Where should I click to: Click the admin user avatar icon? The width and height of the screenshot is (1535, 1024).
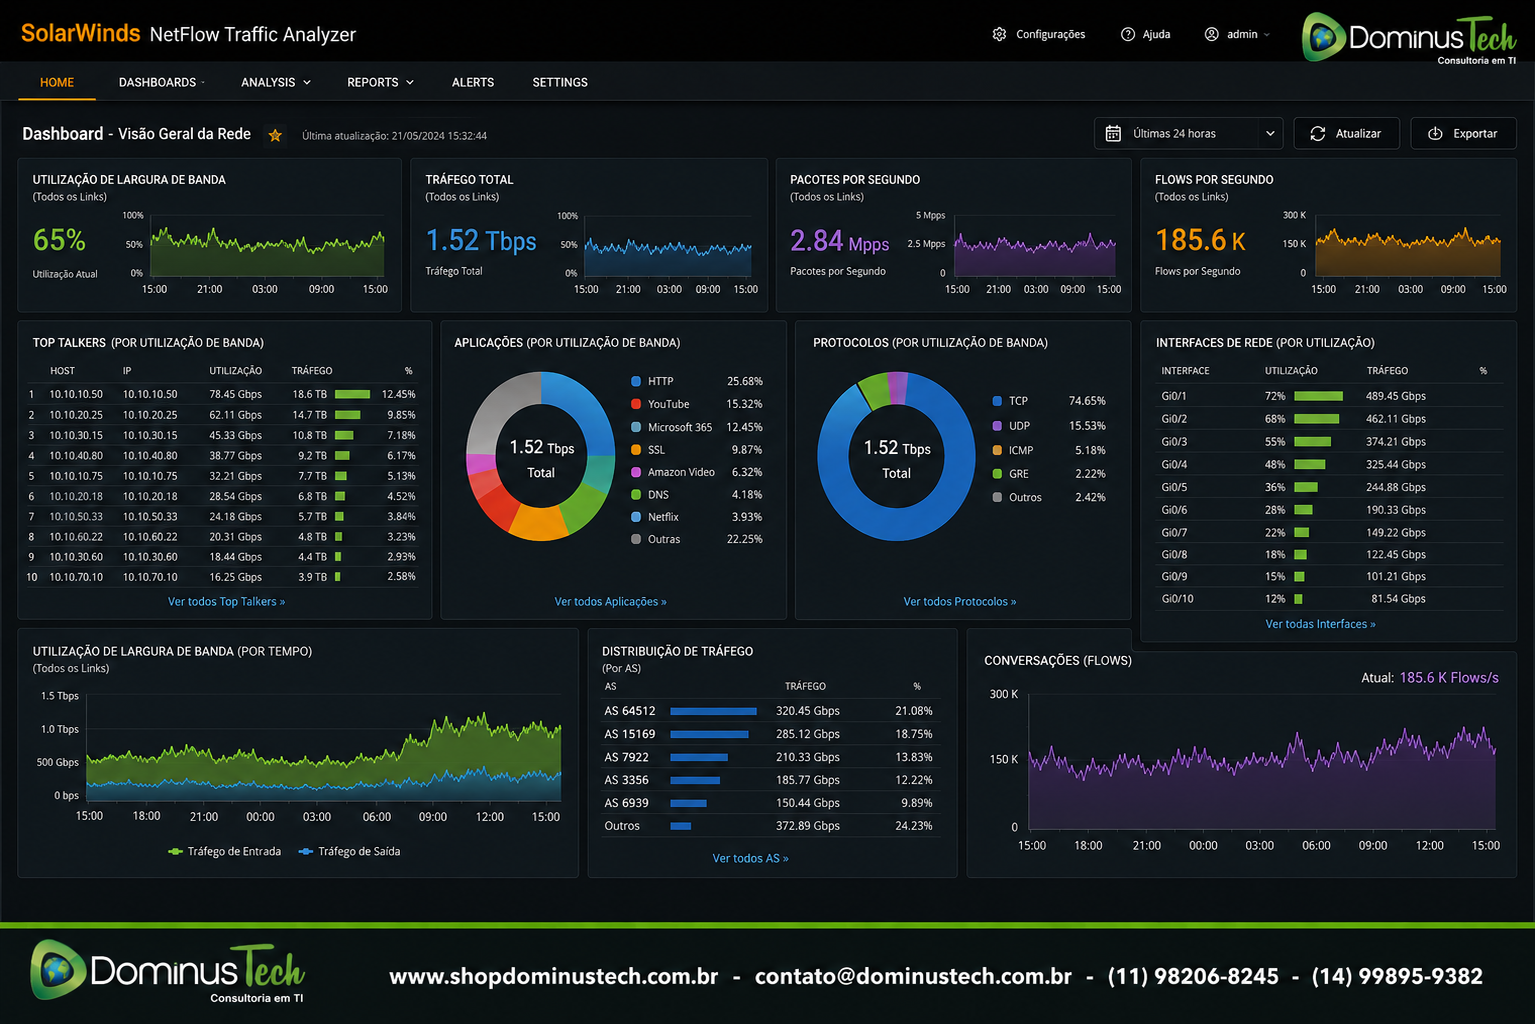[x=1211, y=34]
